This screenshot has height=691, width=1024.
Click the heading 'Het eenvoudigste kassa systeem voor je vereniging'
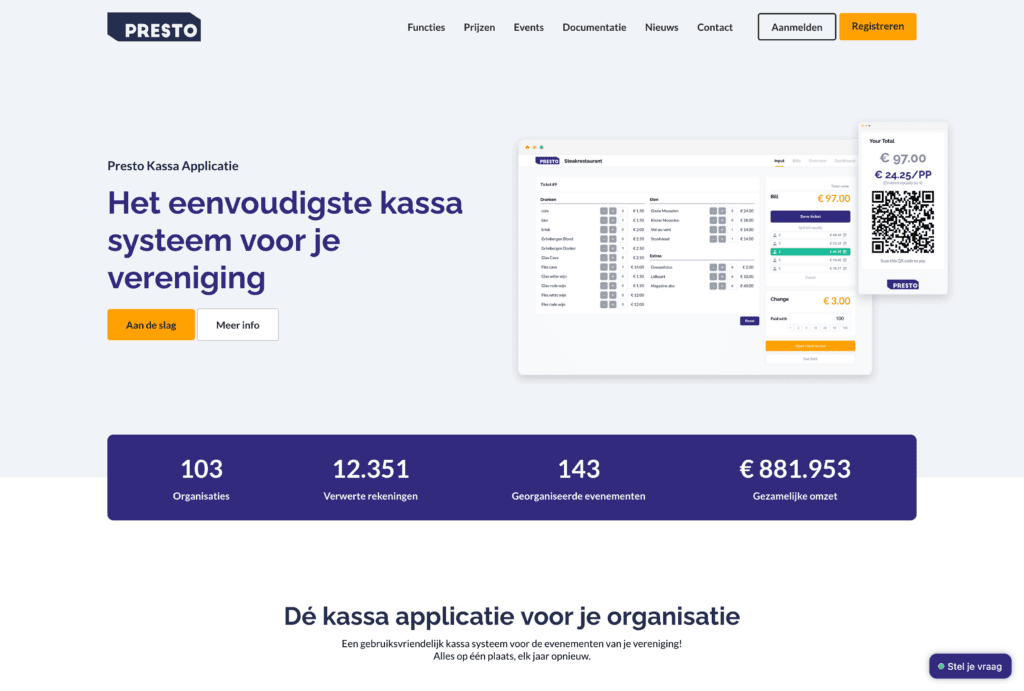(x=285, y=240)
